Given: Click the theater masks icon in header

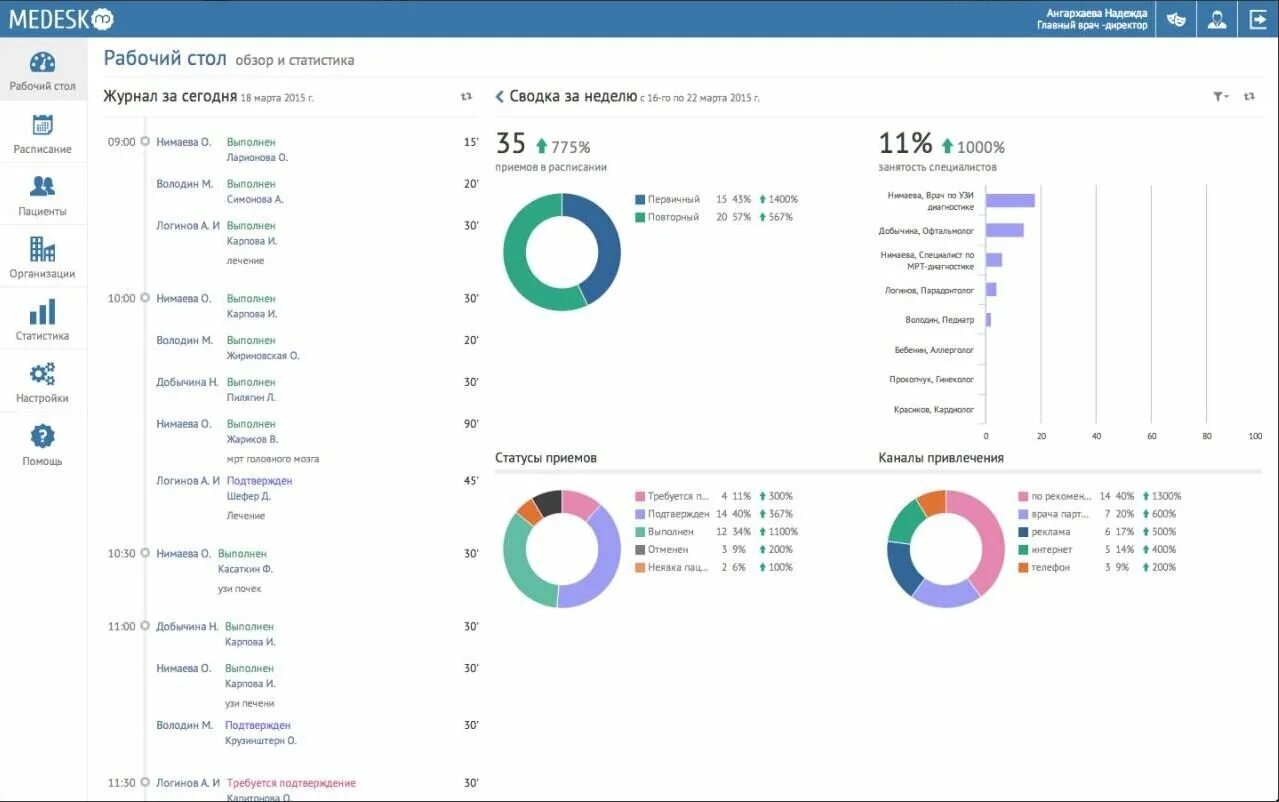Looking at the screenshot, I should tap(1176, 19).
